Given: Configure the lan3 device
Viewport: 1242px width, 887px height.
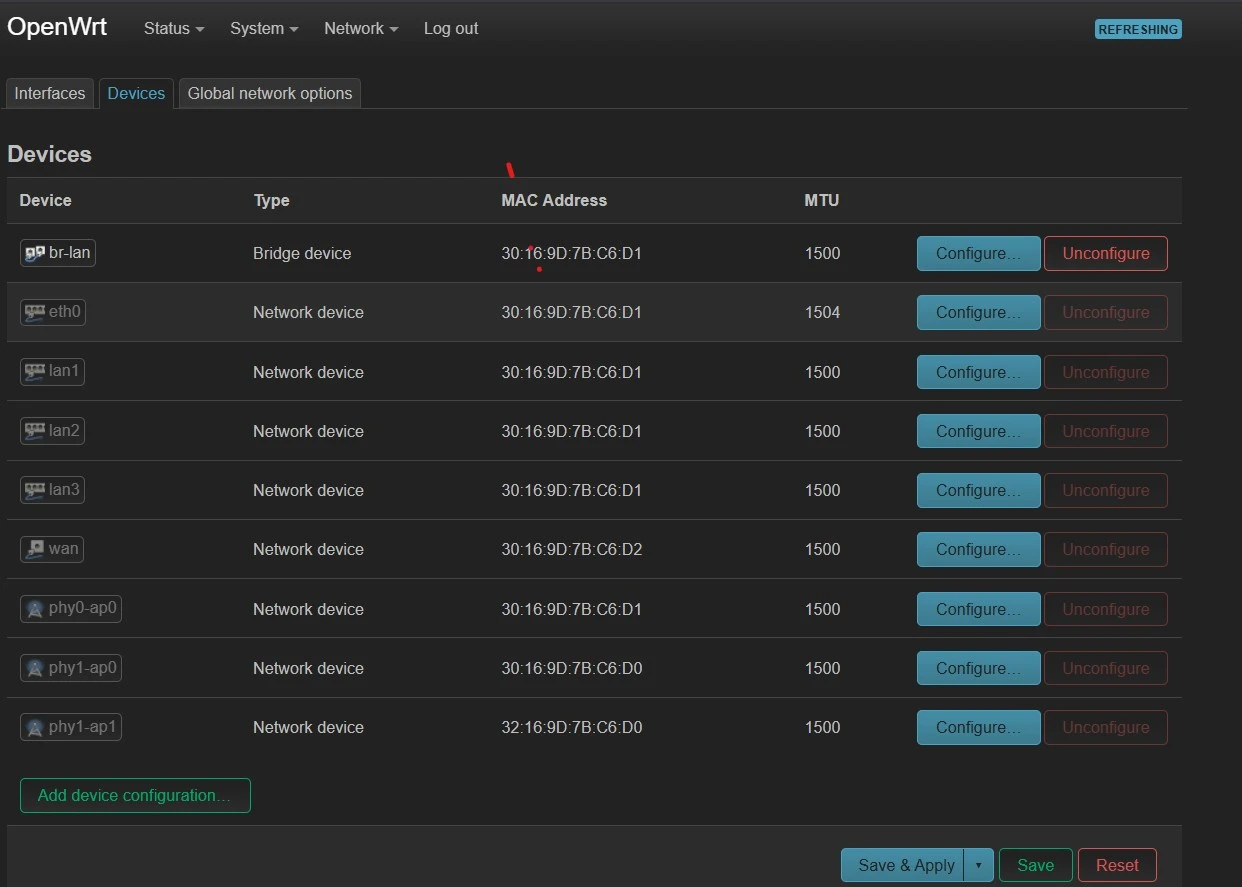Looking at the screenshot, I should (x=978, y=490).
